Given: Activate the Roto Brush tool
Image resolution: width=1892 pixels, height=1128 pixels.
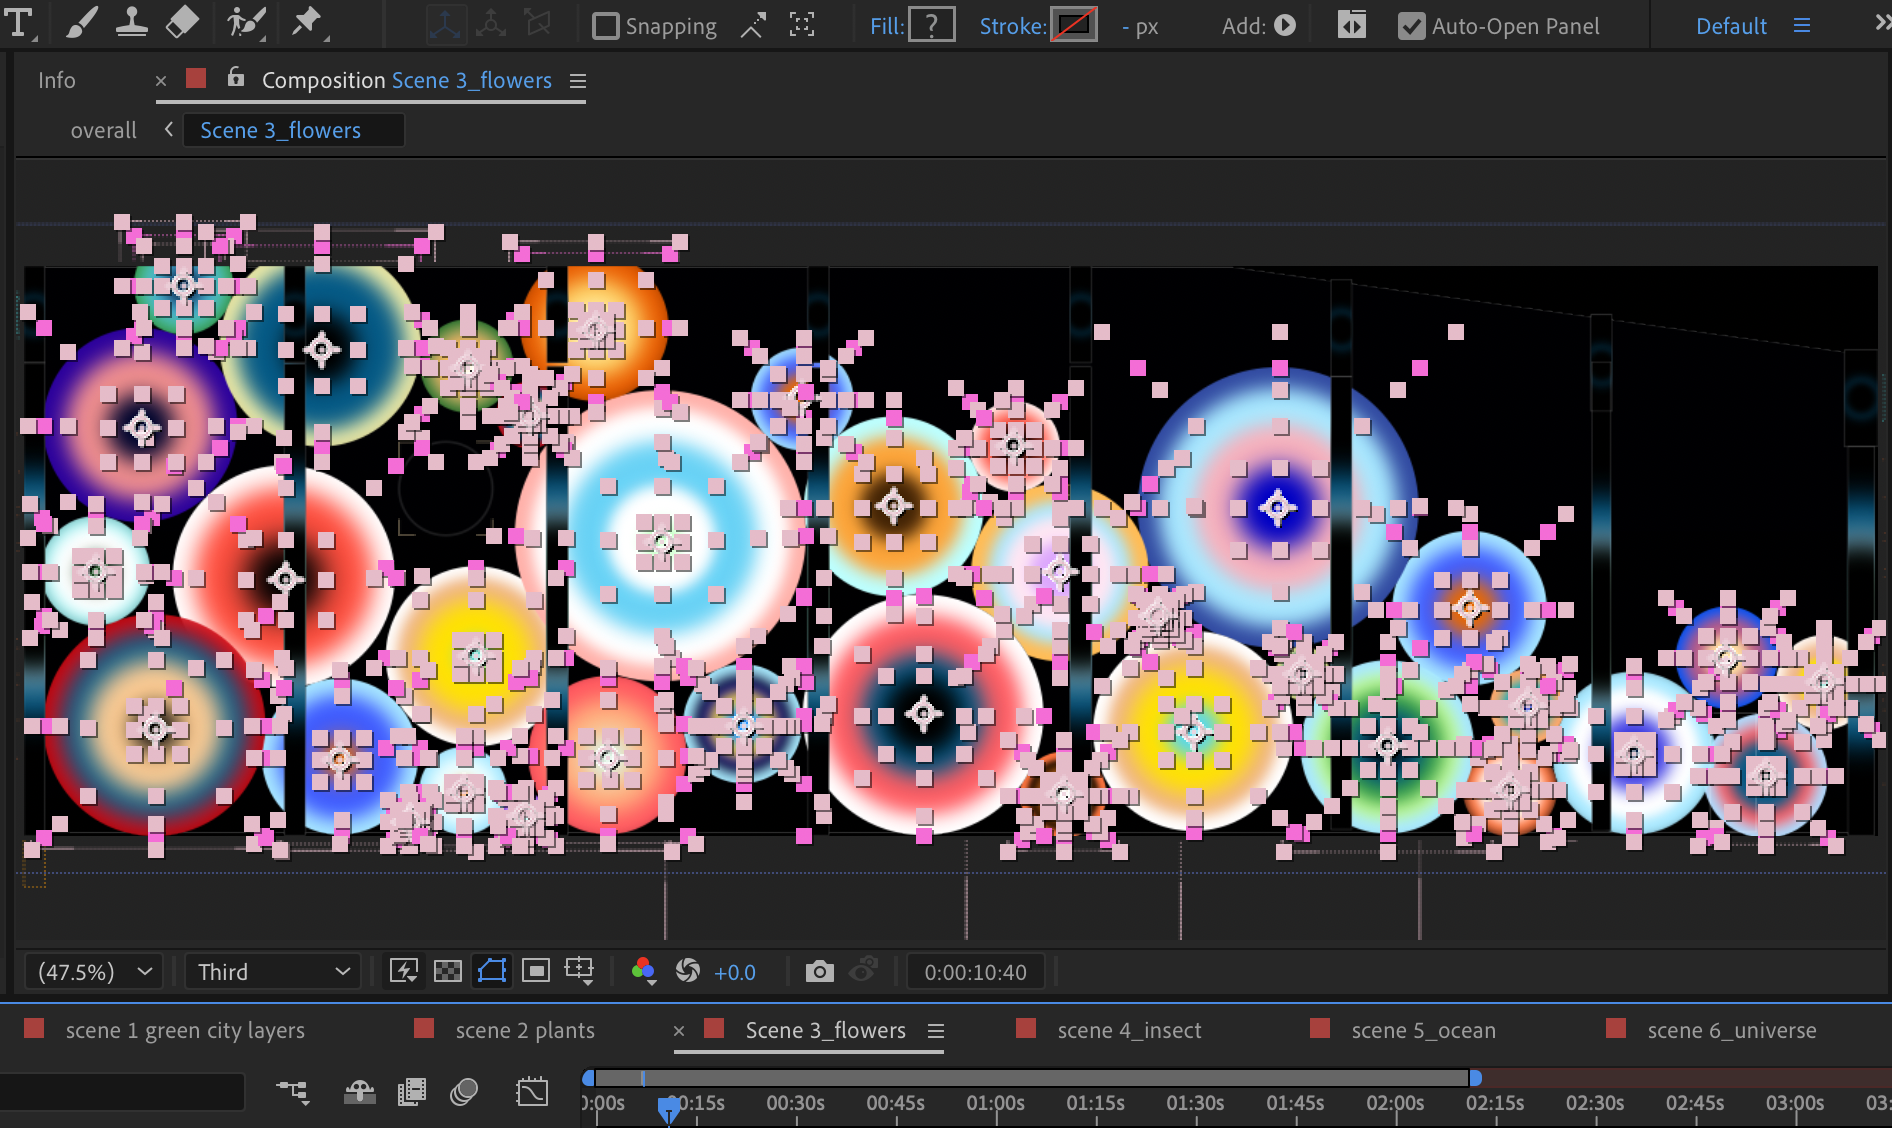Looking at the screenshot, I should point(245,24).
